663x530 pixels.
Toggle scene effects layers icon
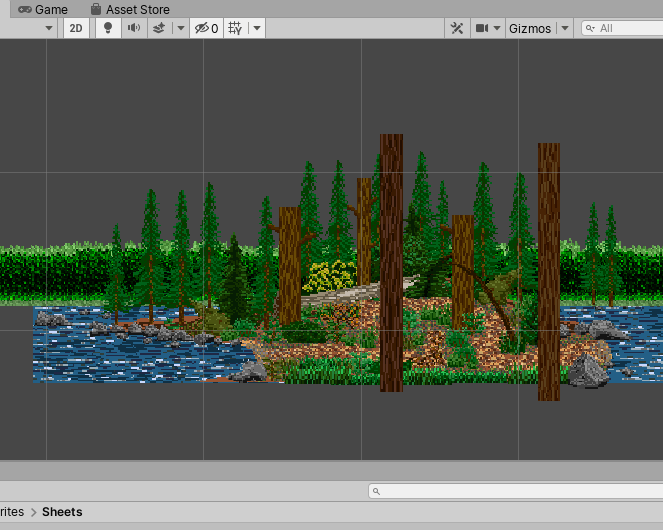pyautogui.click(x=159, y=28)
